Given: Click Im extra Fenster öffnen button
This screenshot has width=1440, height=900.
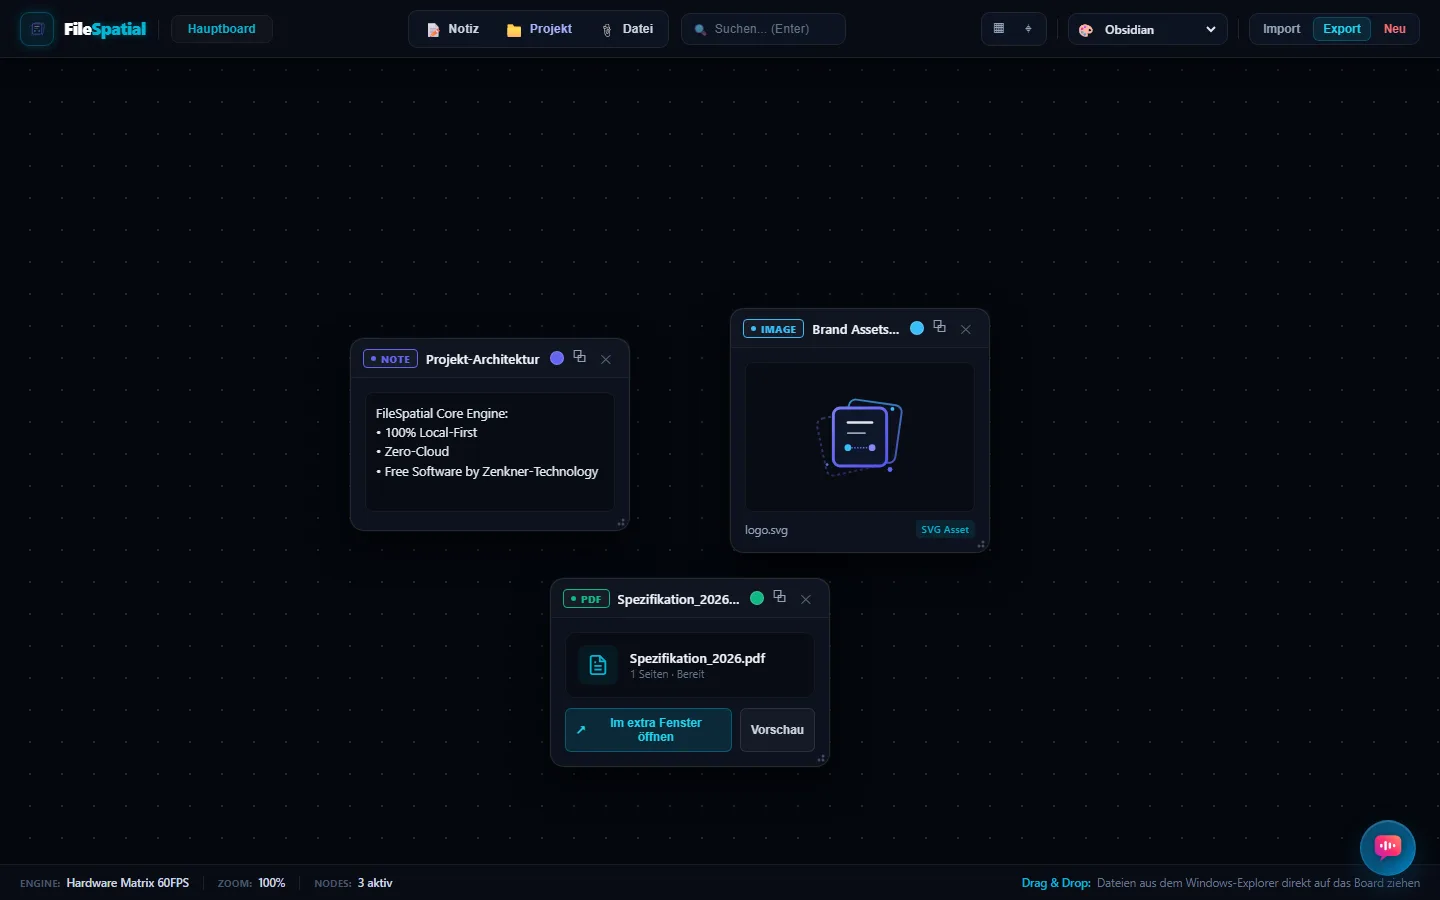Looking at the screenshot, I should pos(648,730).
